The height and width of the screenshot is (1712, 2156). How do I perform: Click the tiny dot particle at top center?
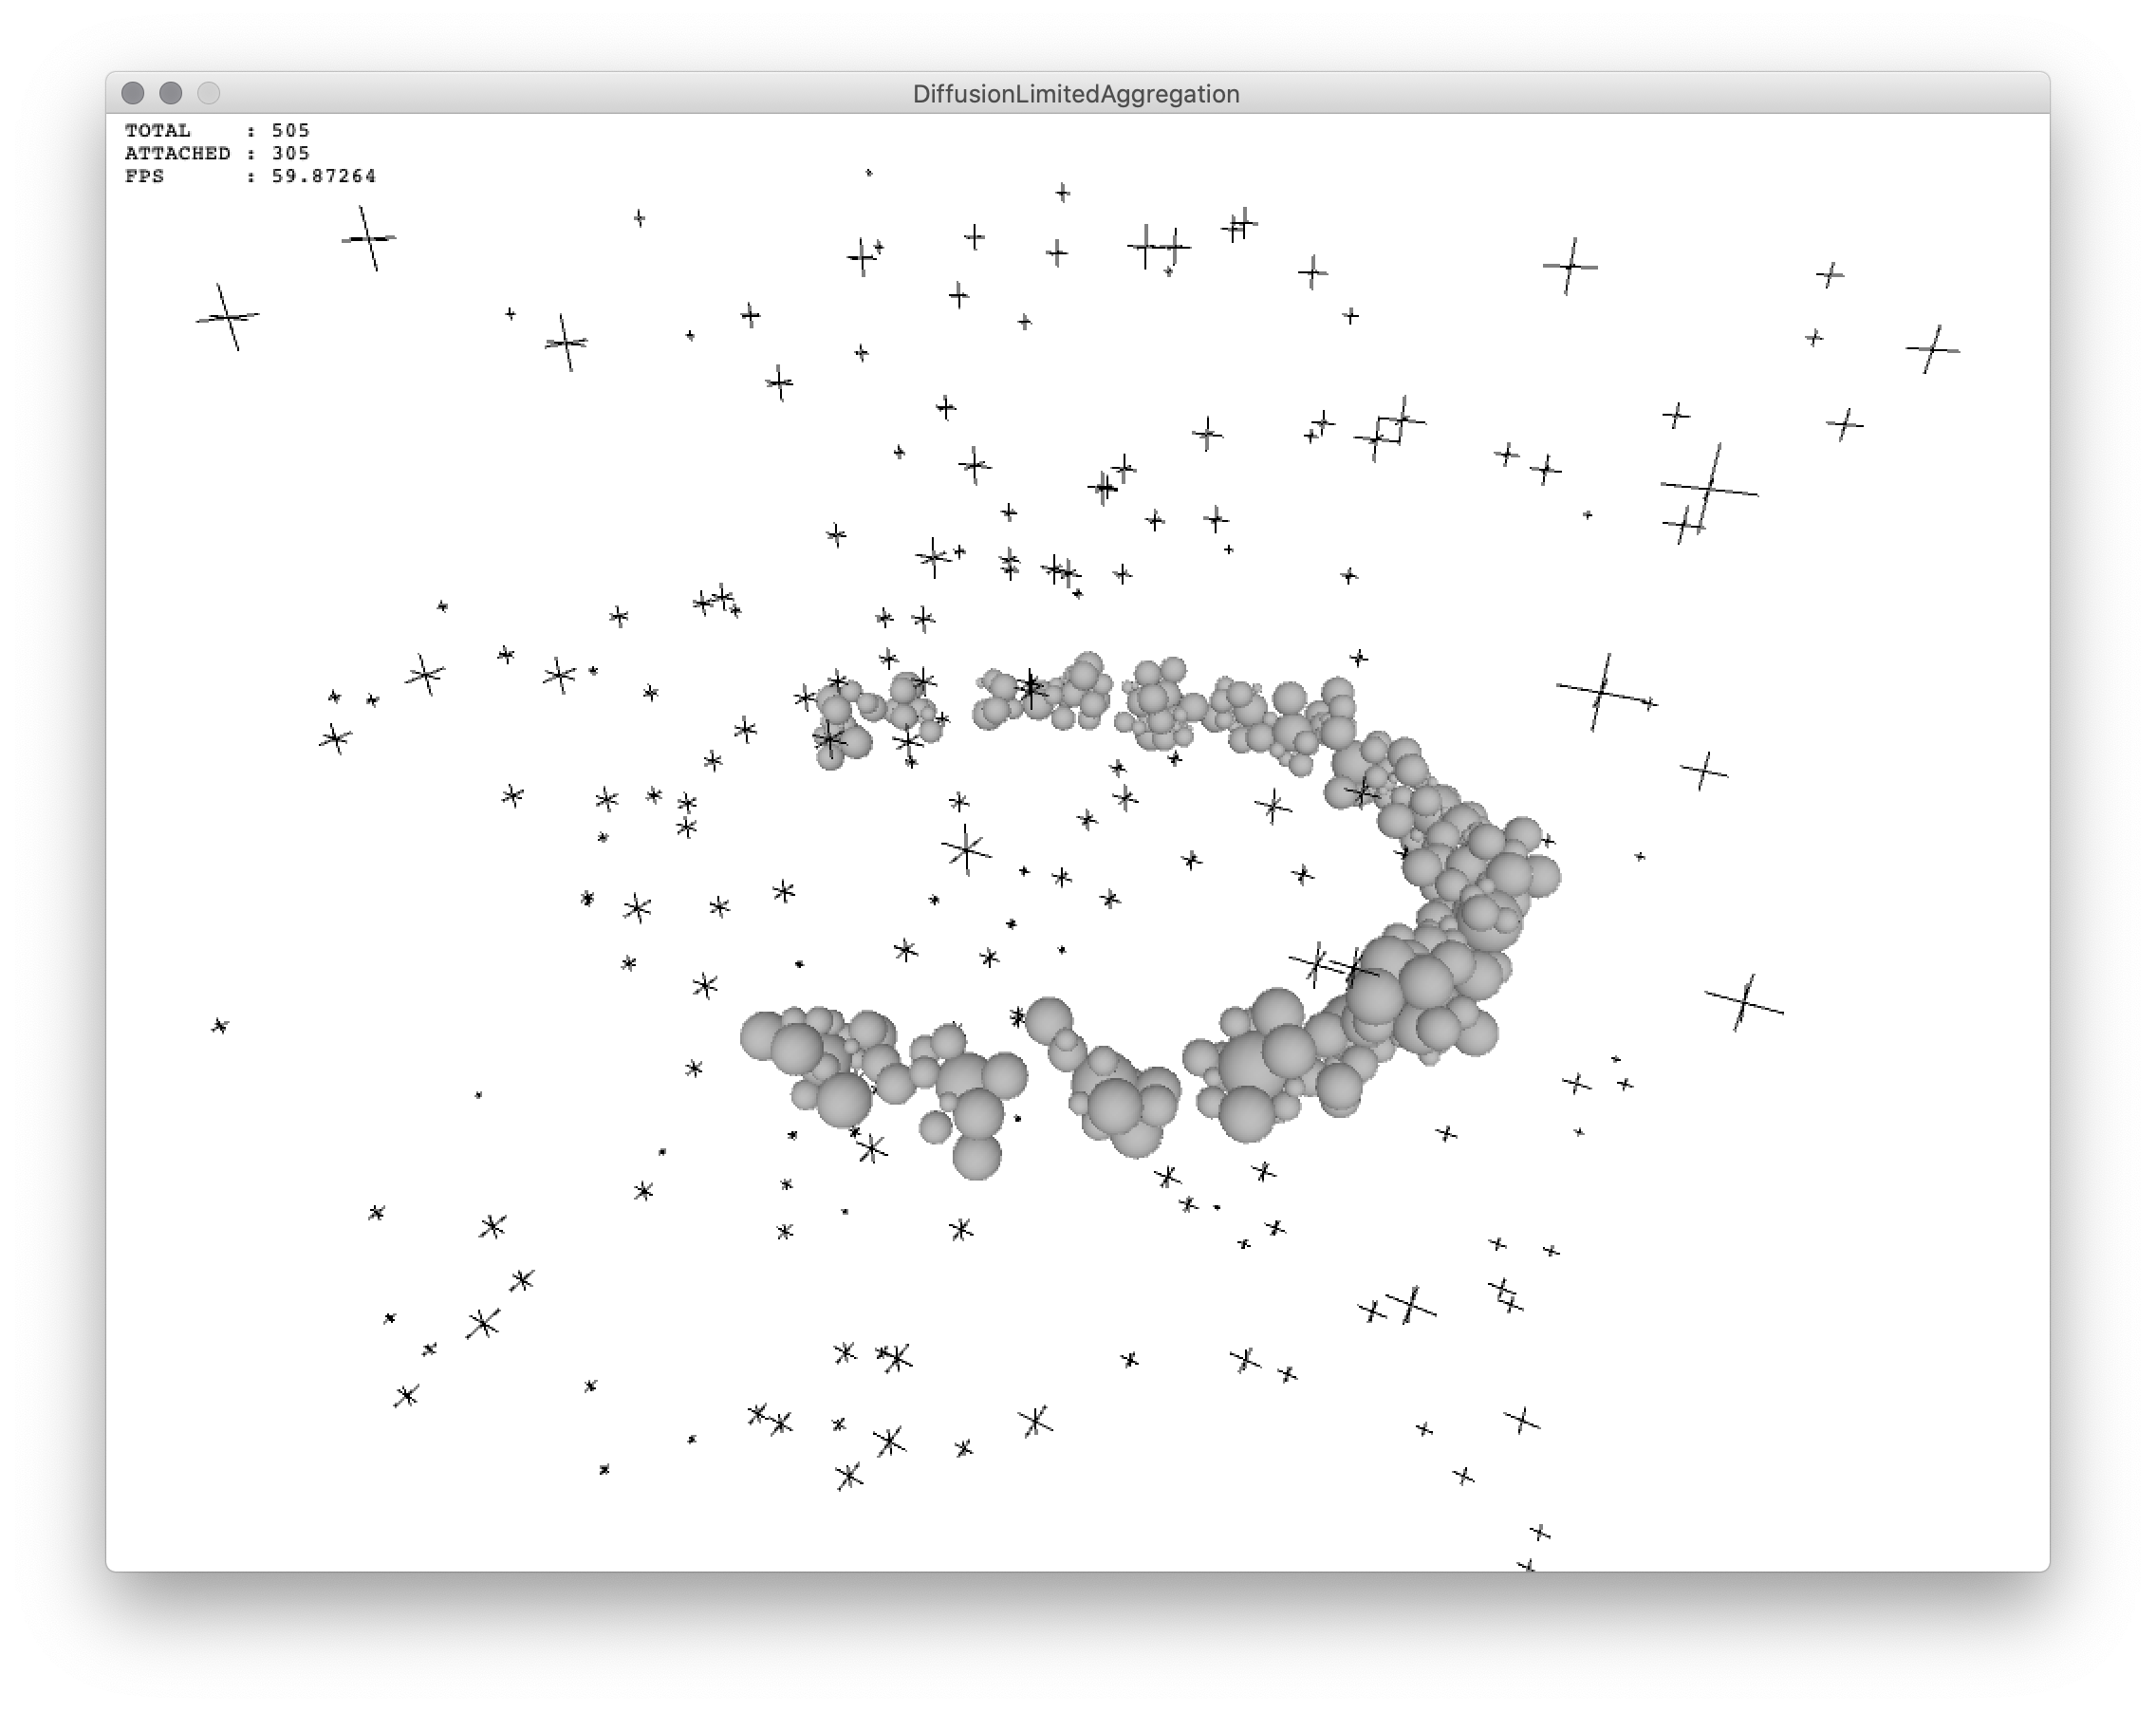click(x=869, y=173)
